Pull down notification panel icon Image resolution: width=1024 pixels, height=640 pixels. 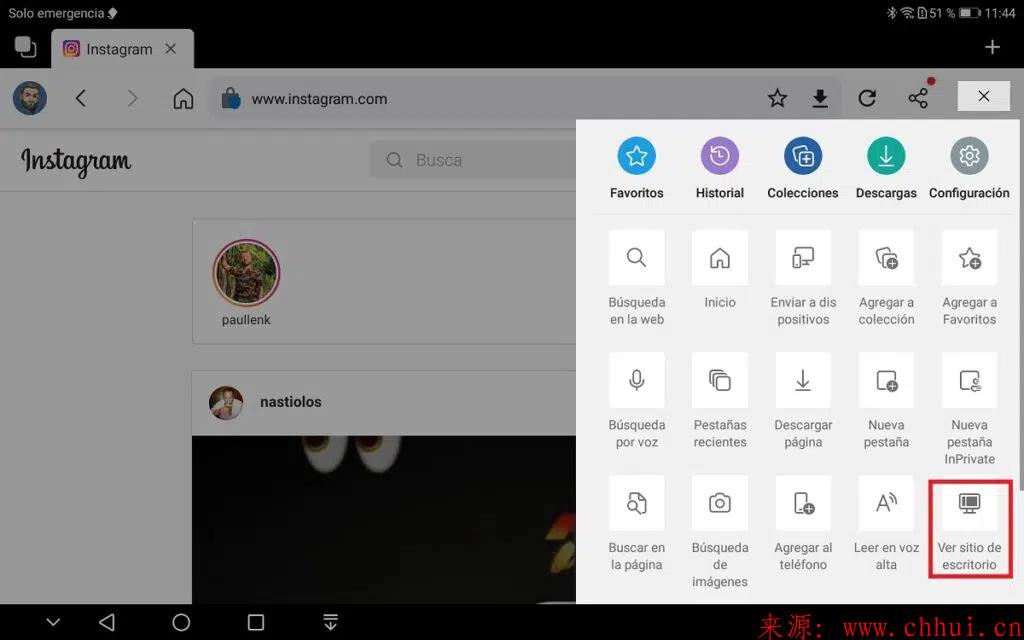click(x=330, y=622)
